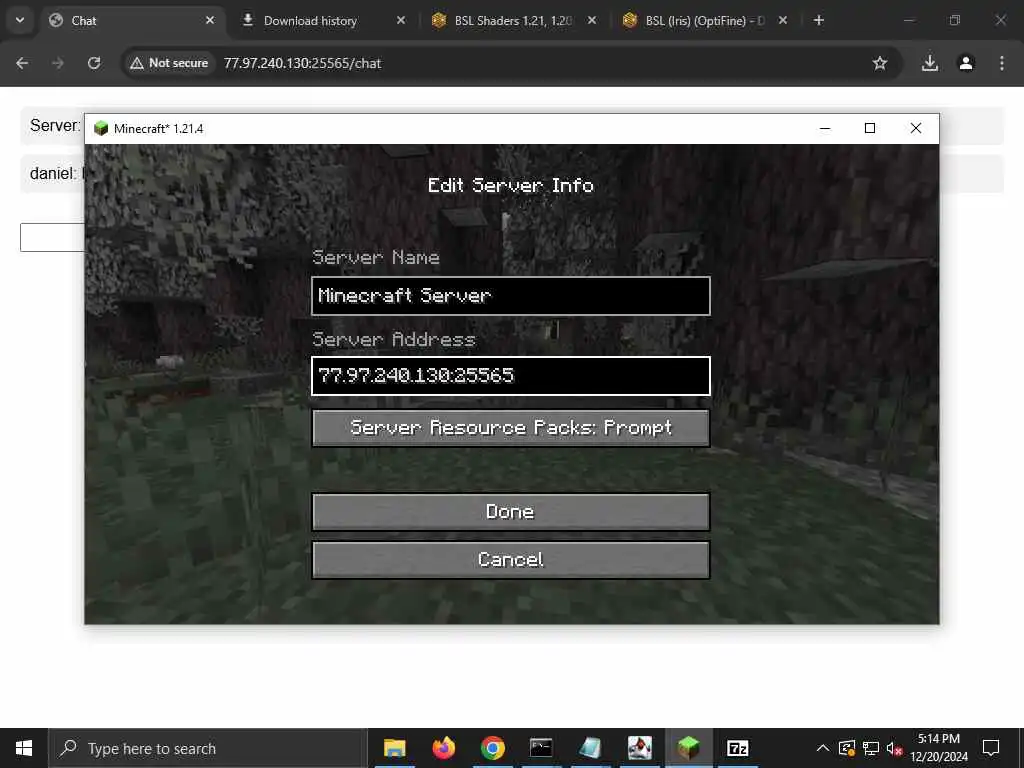This screenshot has width=1024, height=768.
Task: Go forward in browser history
Action: click(x=58, y=63)
